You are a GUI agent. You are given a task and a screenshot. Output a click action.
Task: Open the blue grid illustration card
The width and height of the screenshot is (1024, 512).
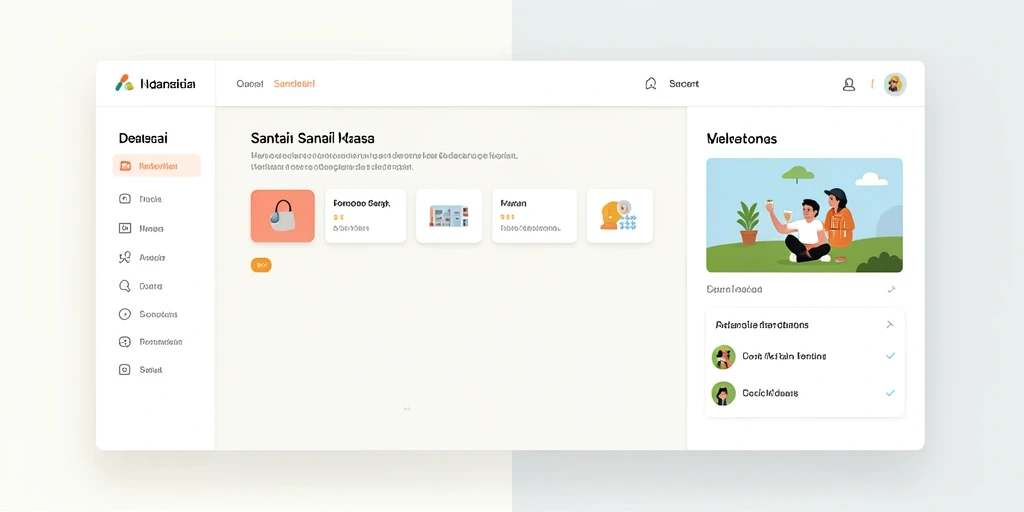click(449, 216)
